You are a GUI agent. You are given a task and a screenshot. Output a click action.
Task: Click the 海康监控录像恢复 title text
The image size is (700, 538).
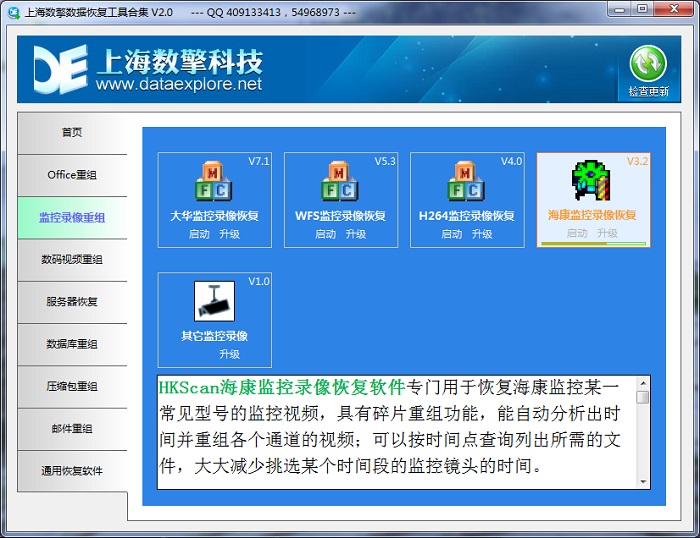pyautogui.click(x=592, y=215)
